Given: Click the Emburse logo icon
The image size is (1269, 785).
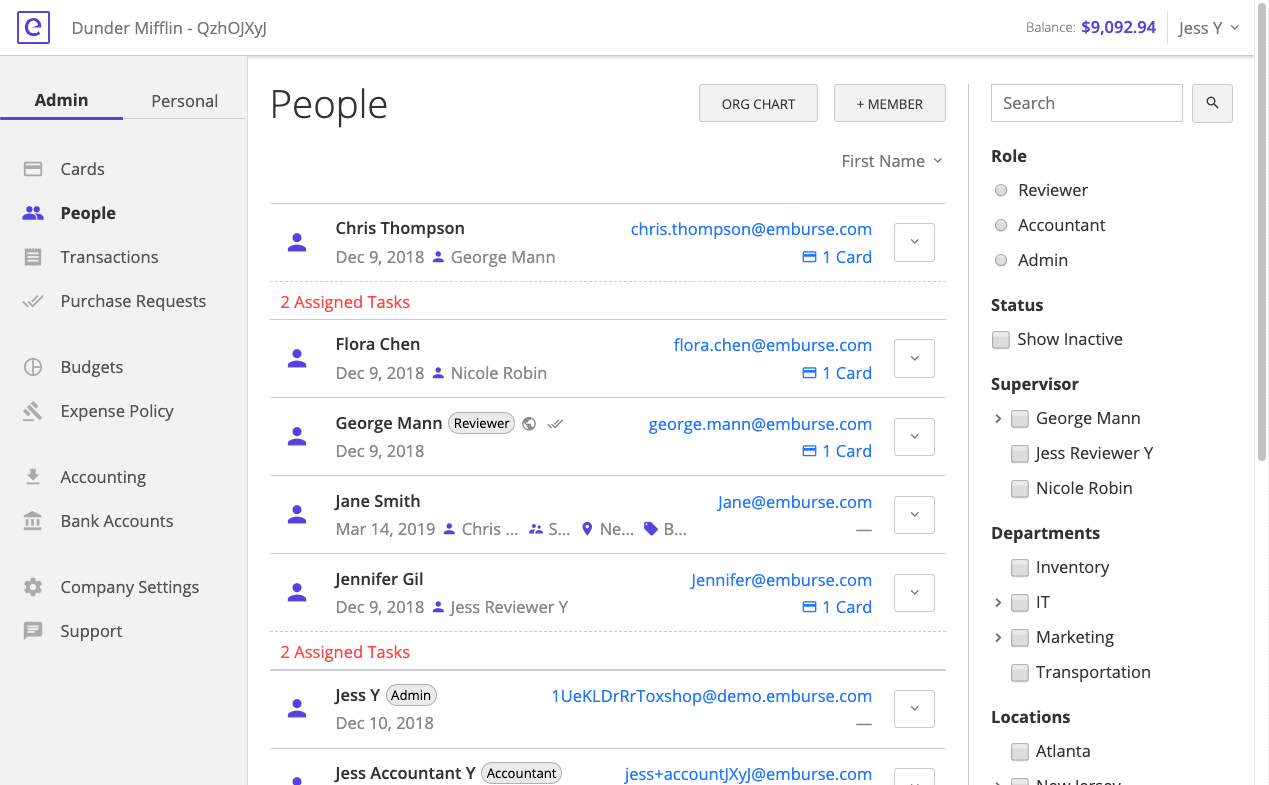Looking at the screenshot, I should (33, 28).
